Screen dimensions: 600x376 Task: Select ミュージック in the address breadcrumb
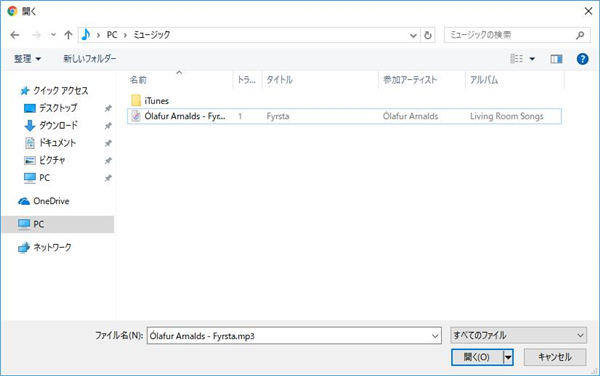pyautogui.click(x=152, y=35)
